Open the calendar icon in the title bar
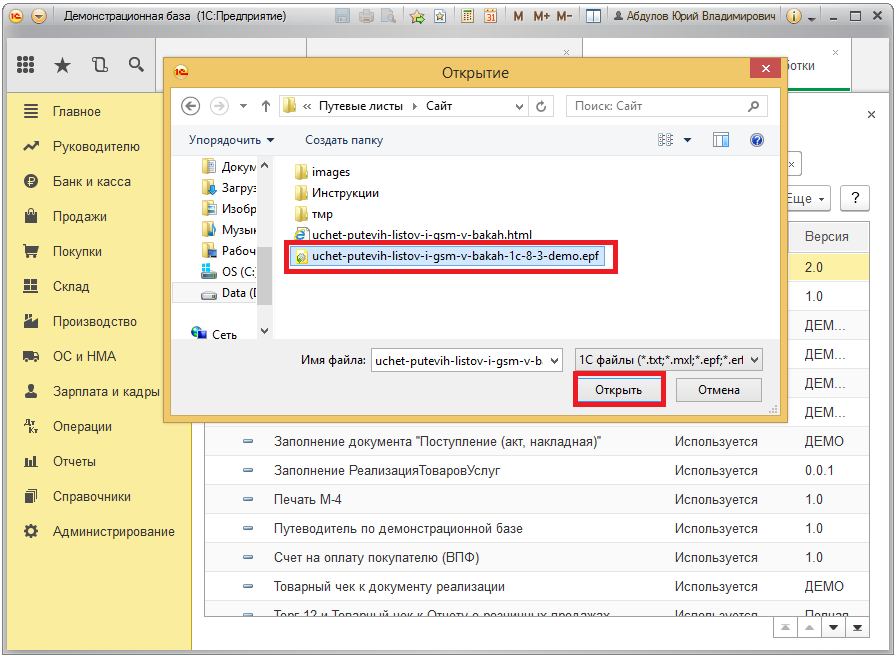This screenshot has height=657, width=896. point(491,17)
